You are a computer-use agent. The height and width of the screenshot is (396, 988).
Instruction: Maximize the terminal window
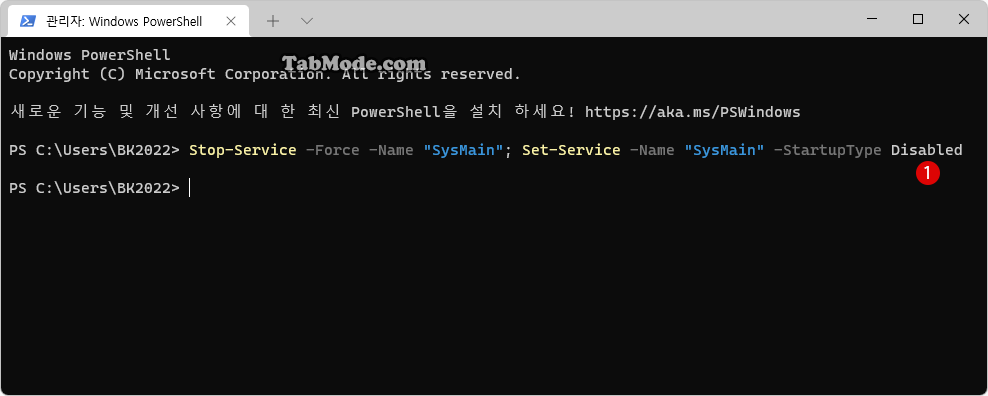coord(918,20)
